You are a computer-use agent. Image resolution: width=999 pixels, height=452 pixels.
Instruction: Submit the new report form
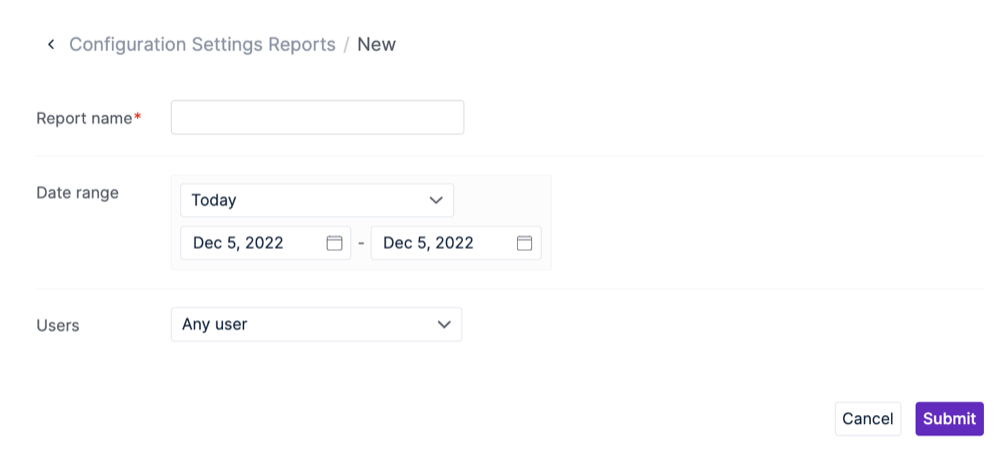tap(949, 419)
